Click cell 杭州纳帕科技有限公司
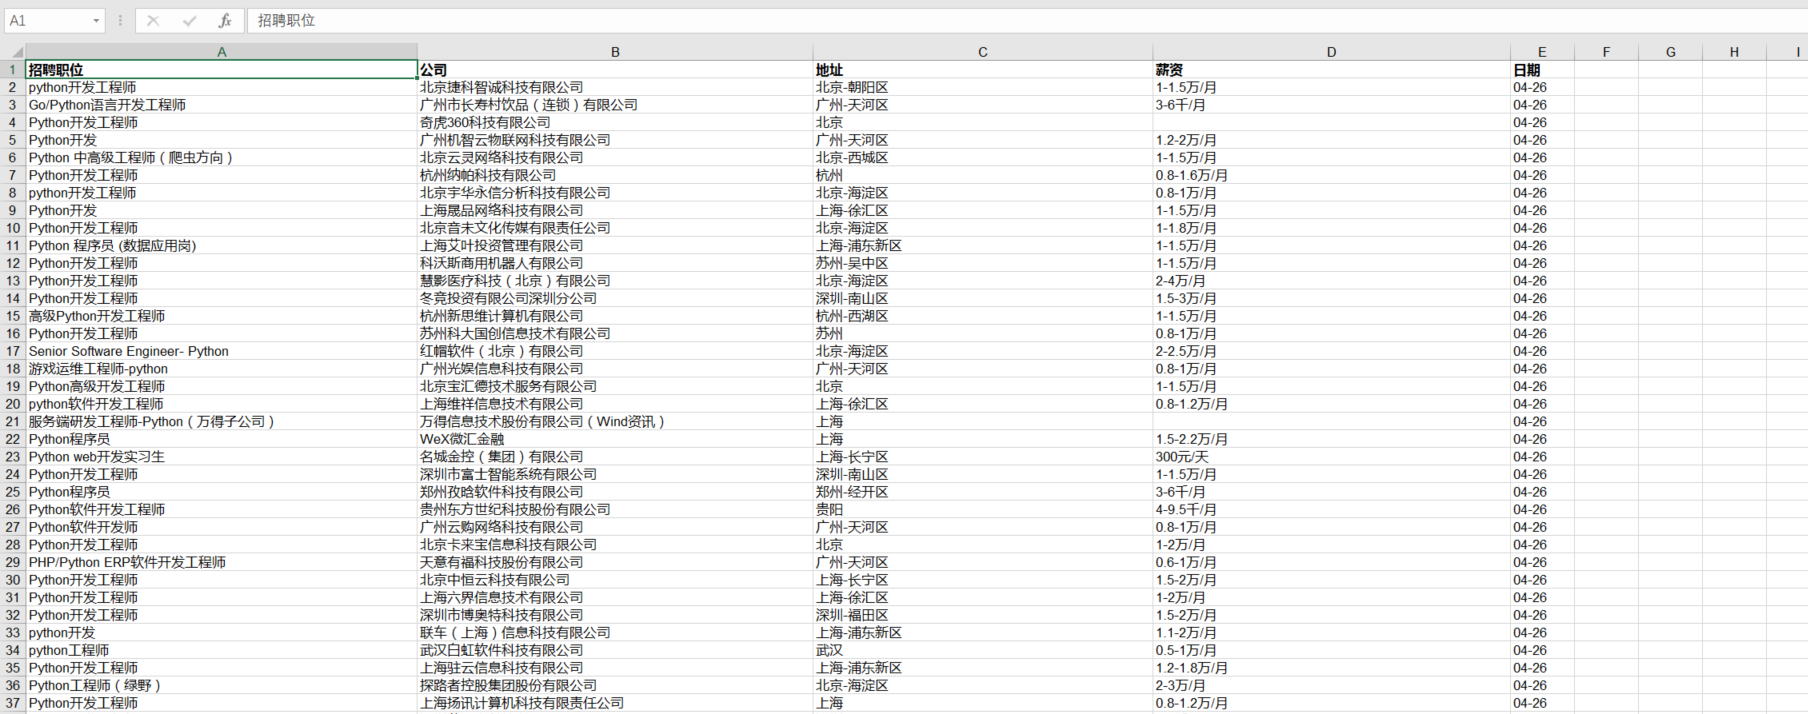The image size is (1808, 714). pos(615,175)
